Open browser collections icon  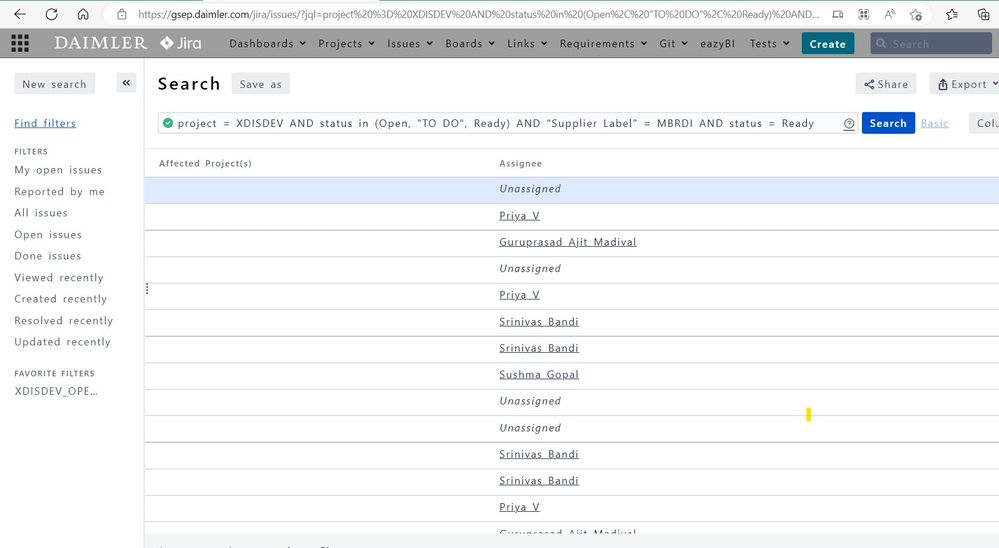tap(984, 14)
